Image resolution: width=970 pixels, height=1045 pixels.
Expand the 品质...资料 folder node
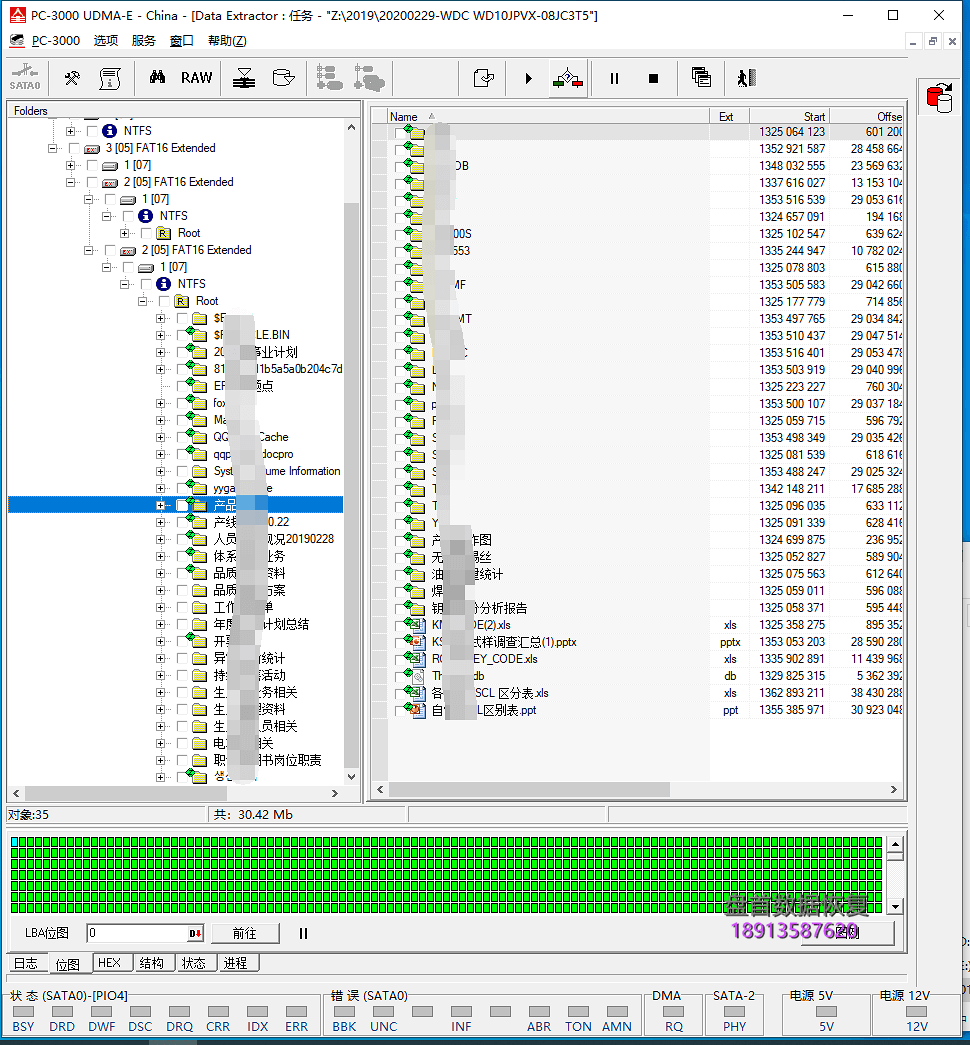(161, 573)
